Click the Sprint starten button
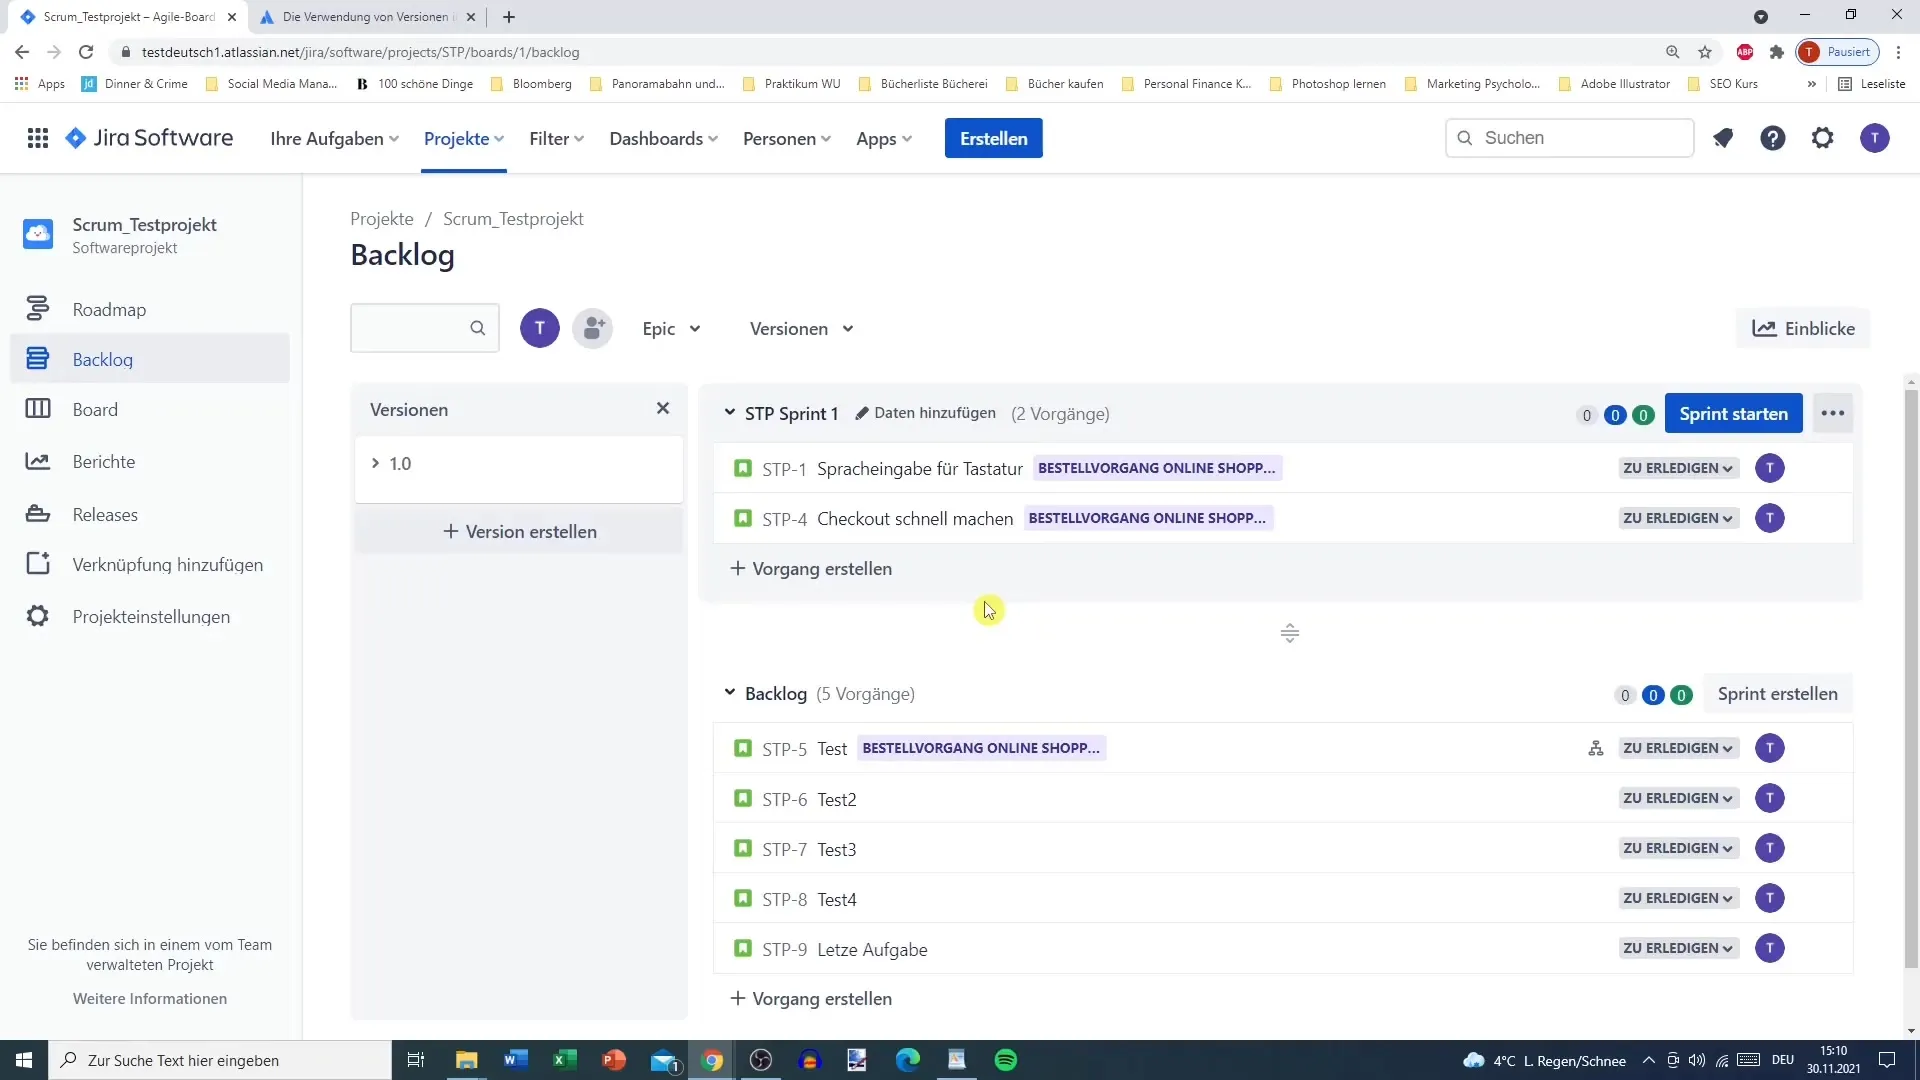 tap(1733, 413)
